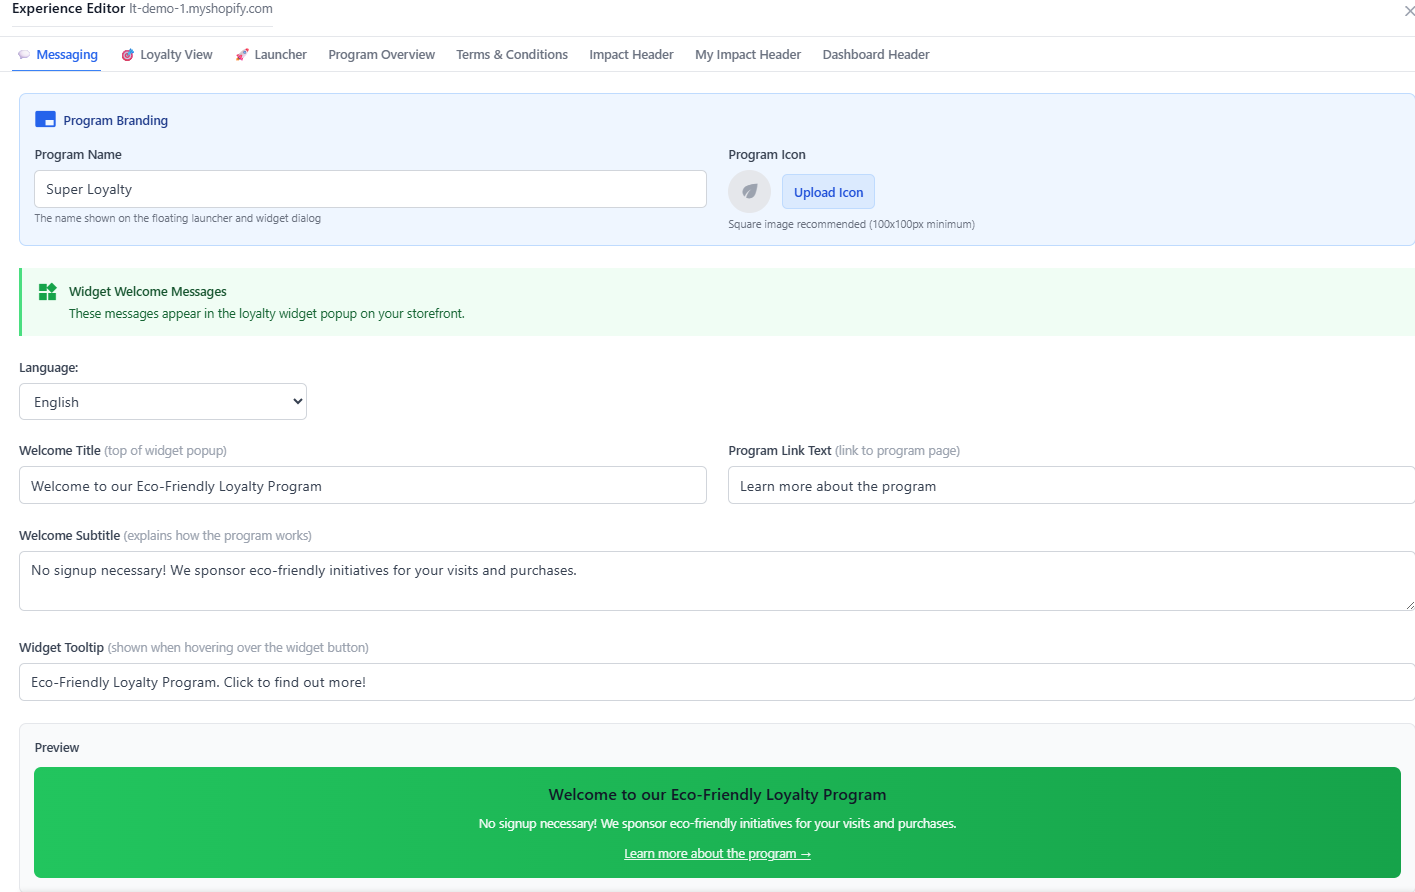The image size is (1415, 892).
Task: Focus the Welcome Title text field
Action: [362, 486]
